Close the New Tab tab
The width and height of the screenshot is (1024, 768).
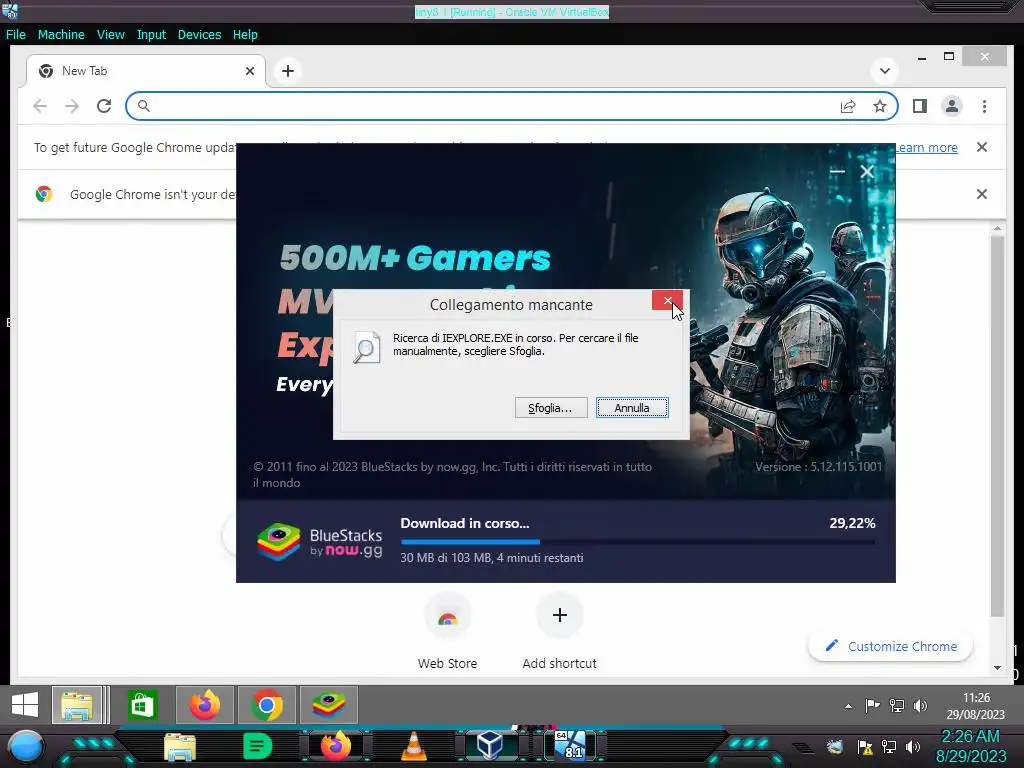249,71
